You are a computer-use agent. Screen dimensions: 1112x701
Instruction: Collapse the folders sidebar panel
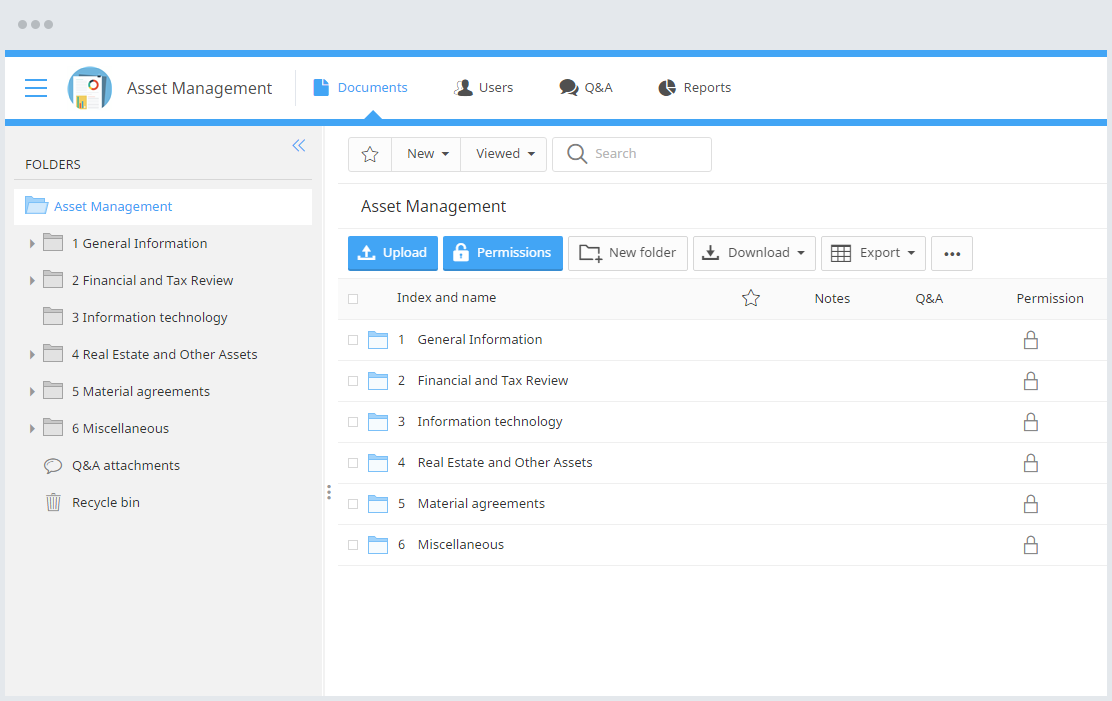pyautogui.click(x=298, y=146)
